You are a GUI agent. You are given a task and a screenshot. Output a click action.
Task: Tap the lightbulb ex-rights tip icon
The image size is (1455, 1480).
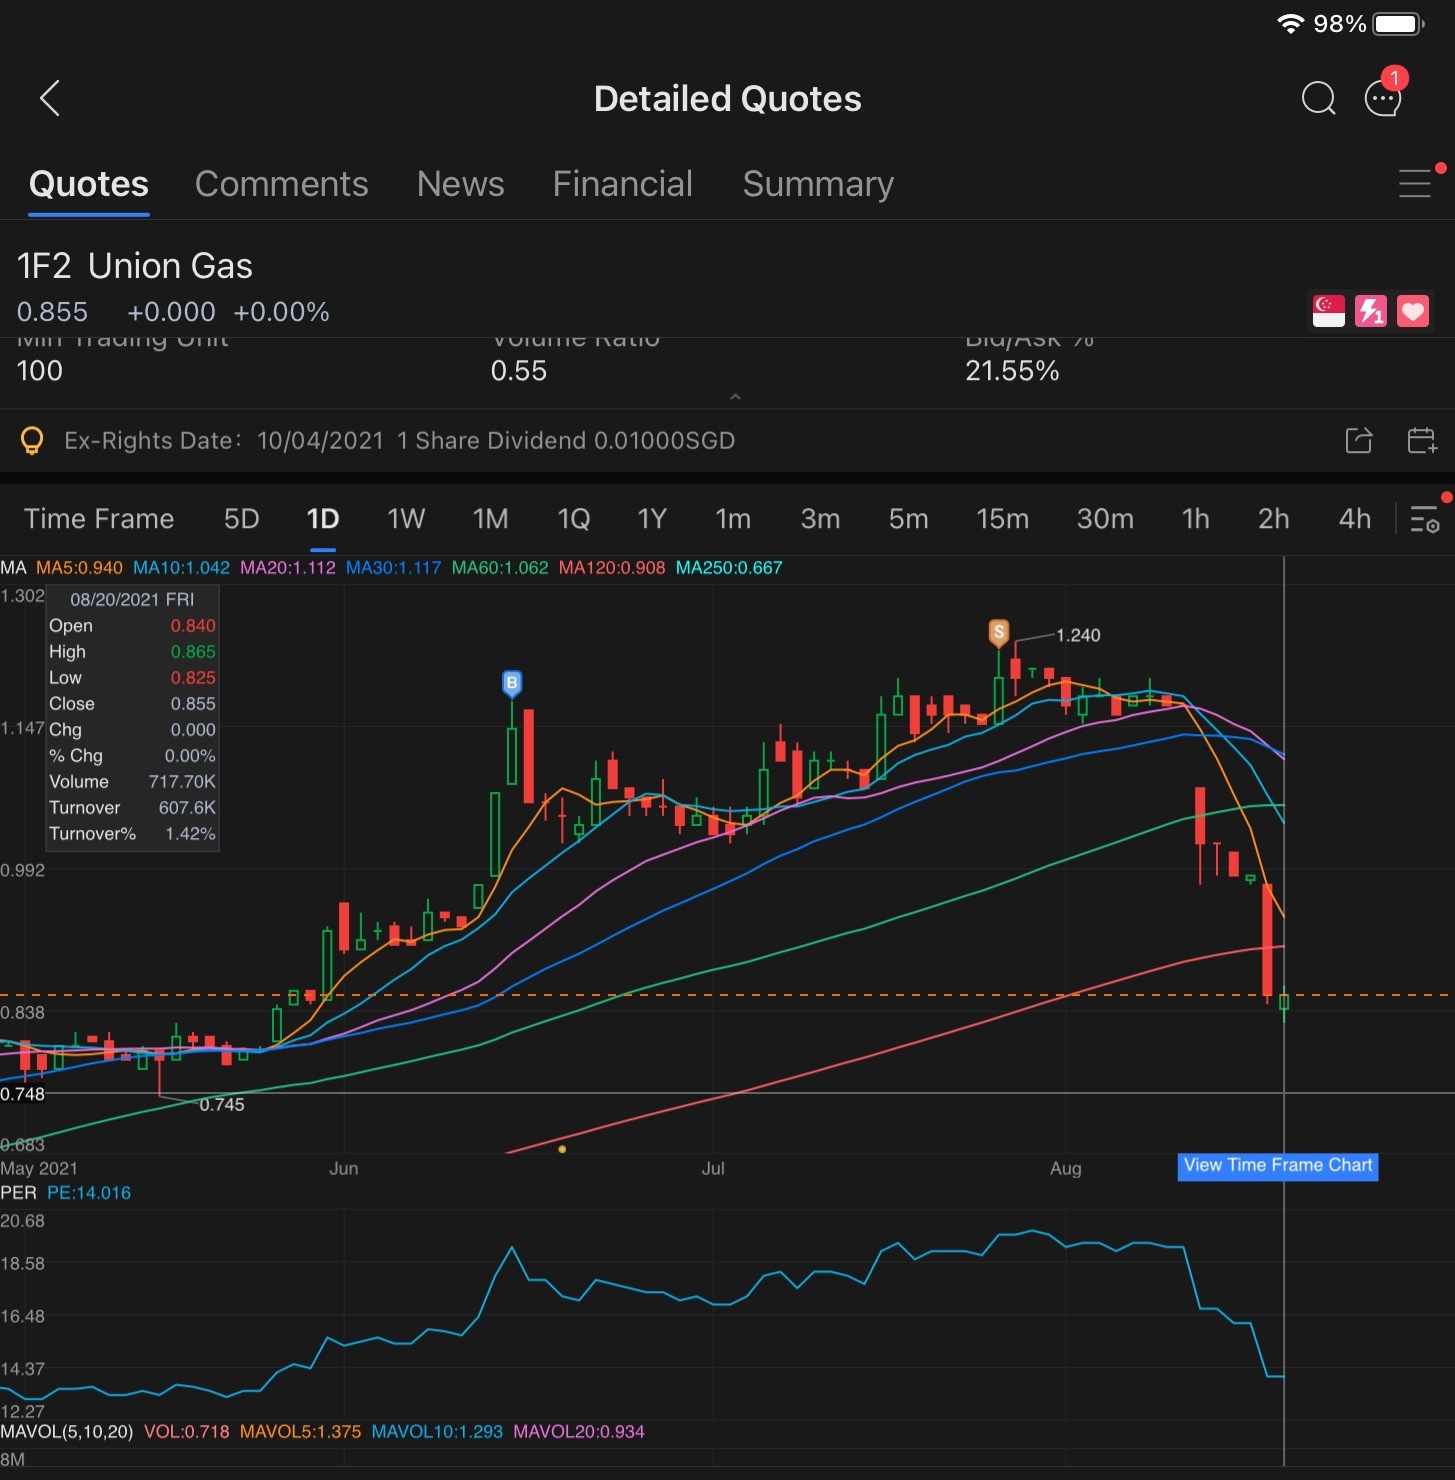click(32, 441)
